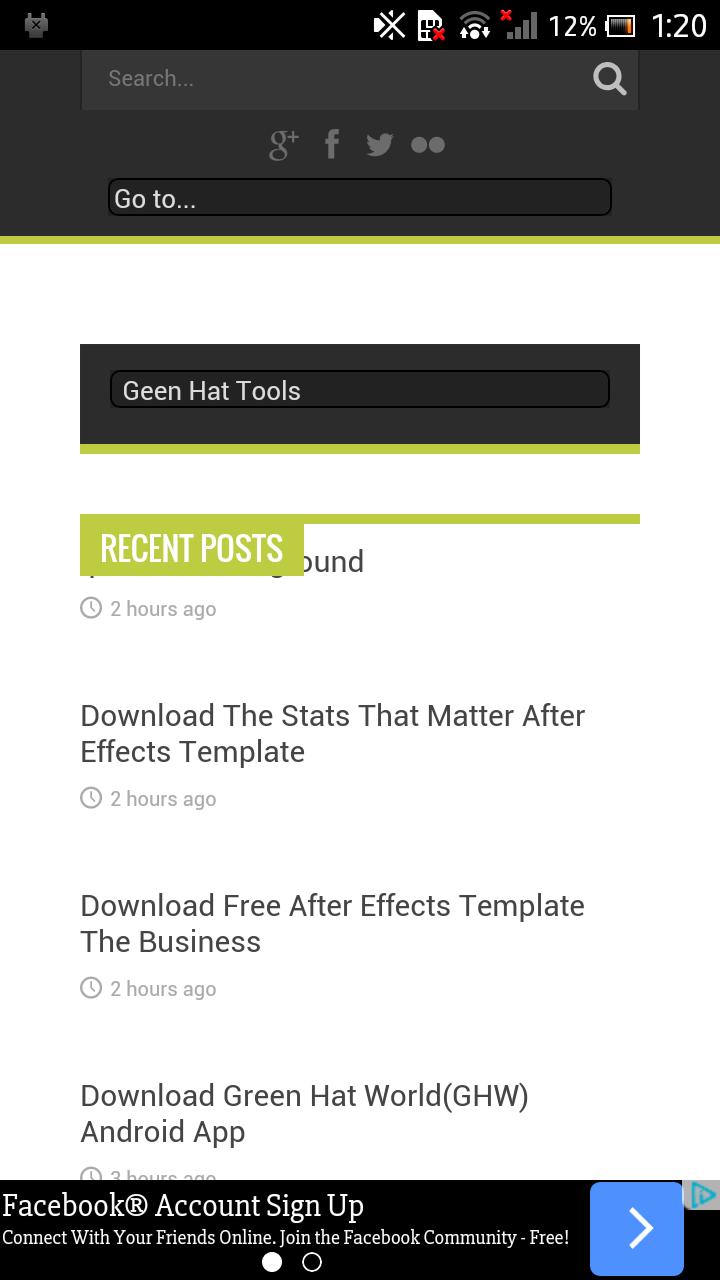The height and width of the screenshot is (1280, 720).
Task: Select the first ad carousel dot
Action: [272, 1262]
